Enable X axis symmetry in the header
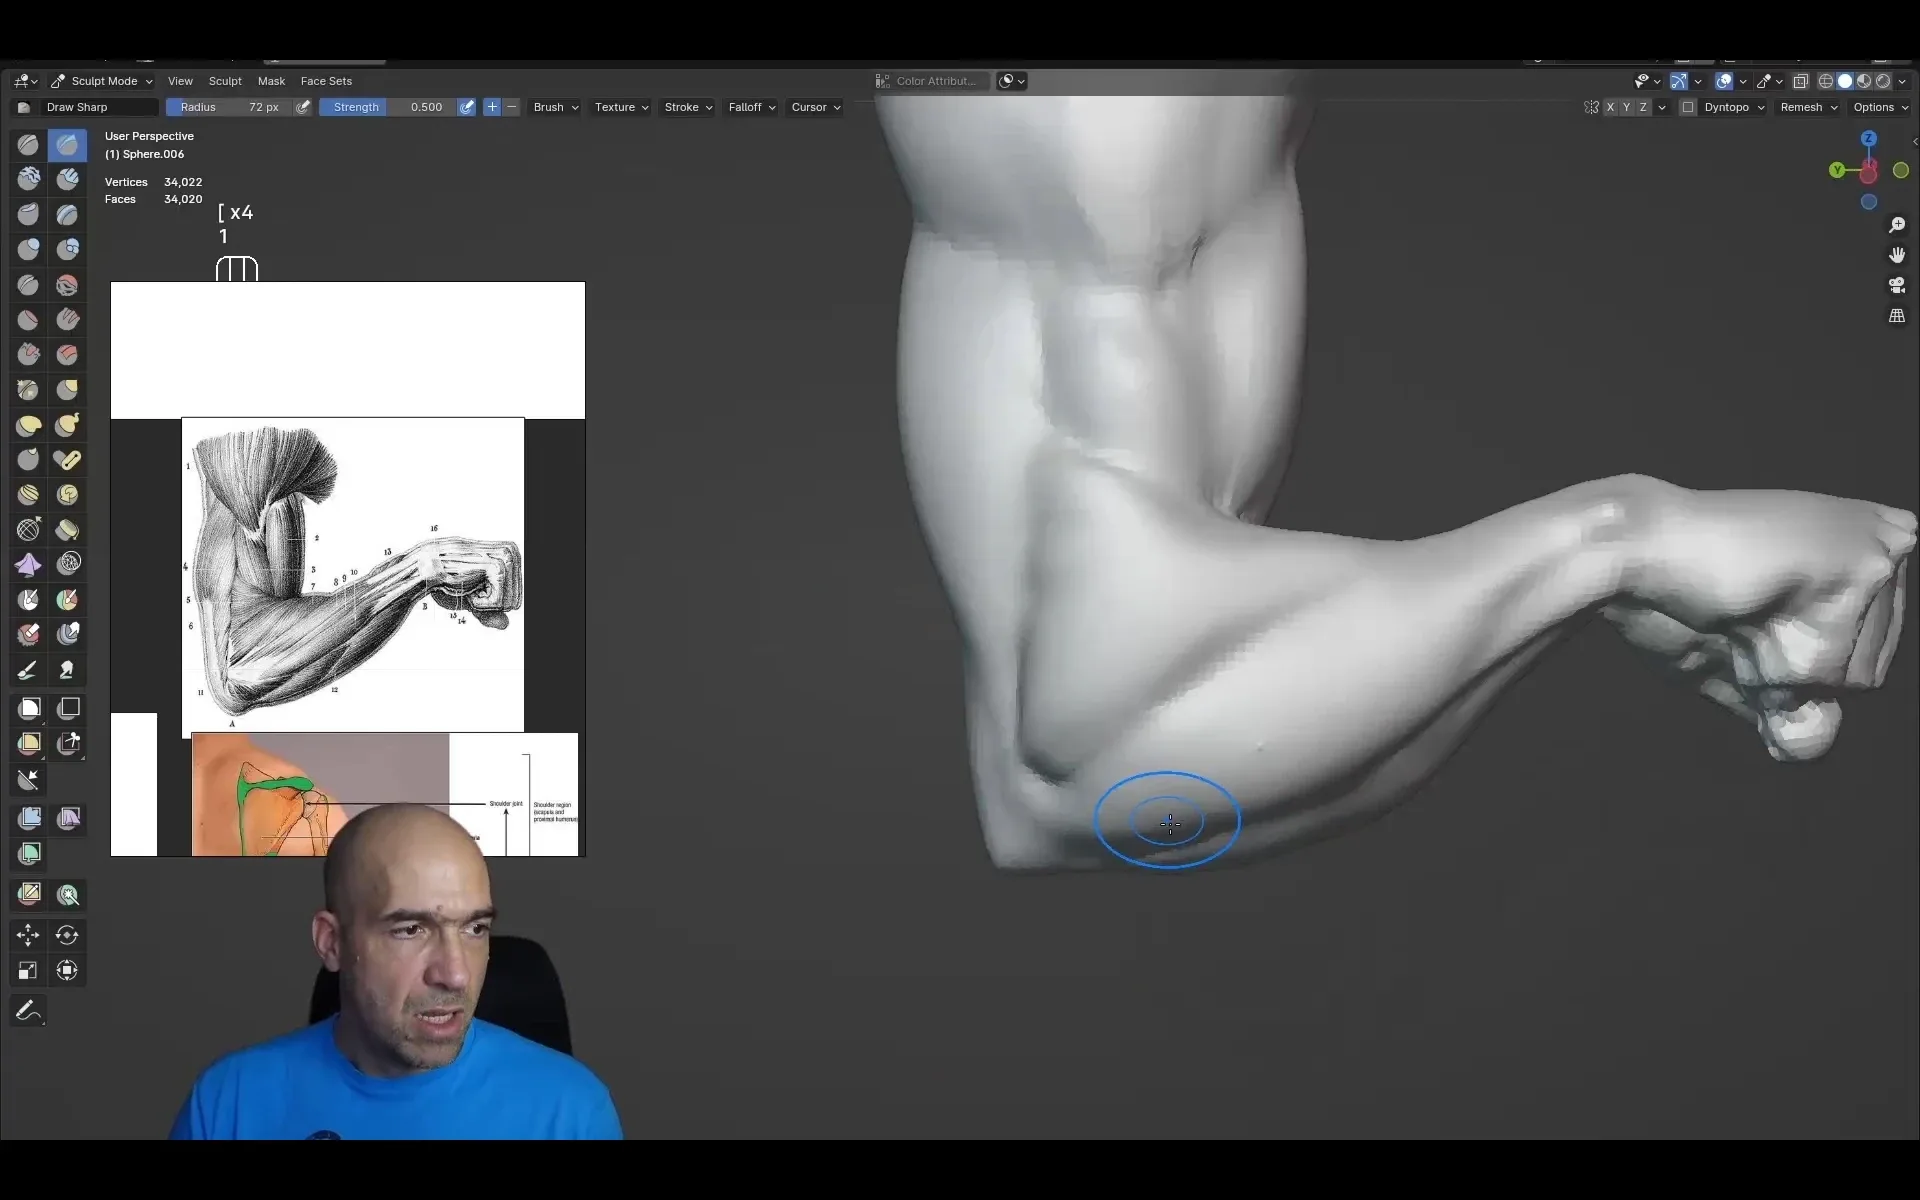The width and height of the screenshot is (1920, 1200). (x=1610, y=107)
